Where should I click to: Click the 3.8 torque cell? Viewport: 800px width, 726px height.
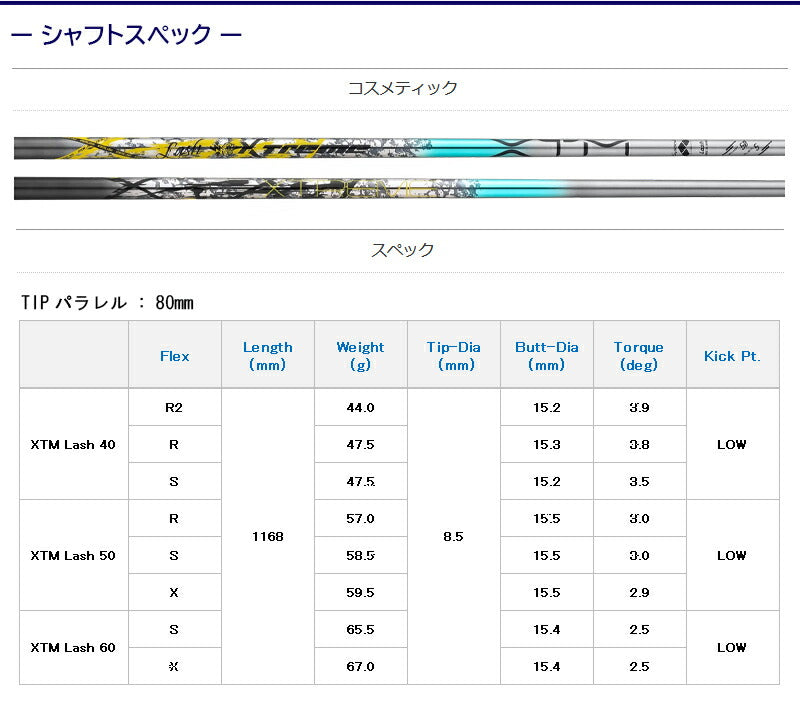point(640,444)
